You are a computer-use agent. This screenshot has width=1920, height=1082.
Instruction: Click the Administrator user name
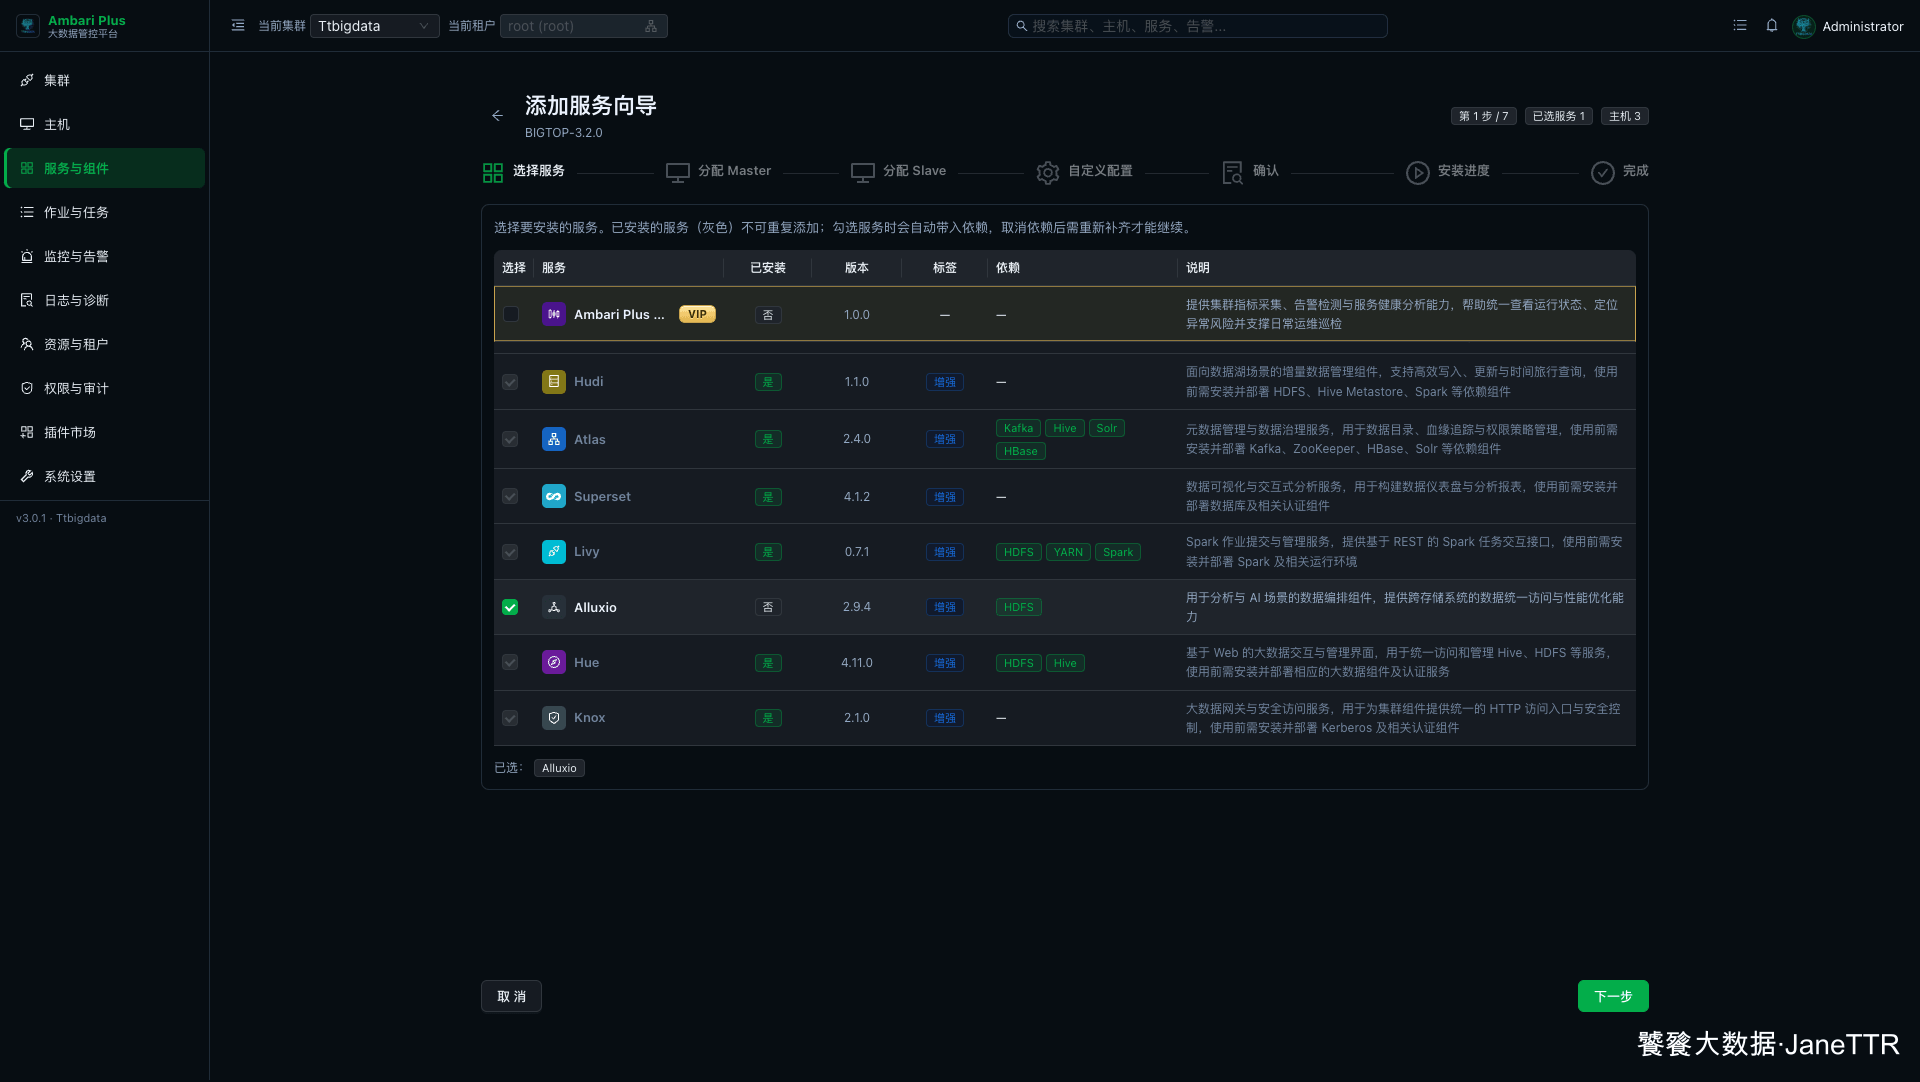pos(1862,26)
